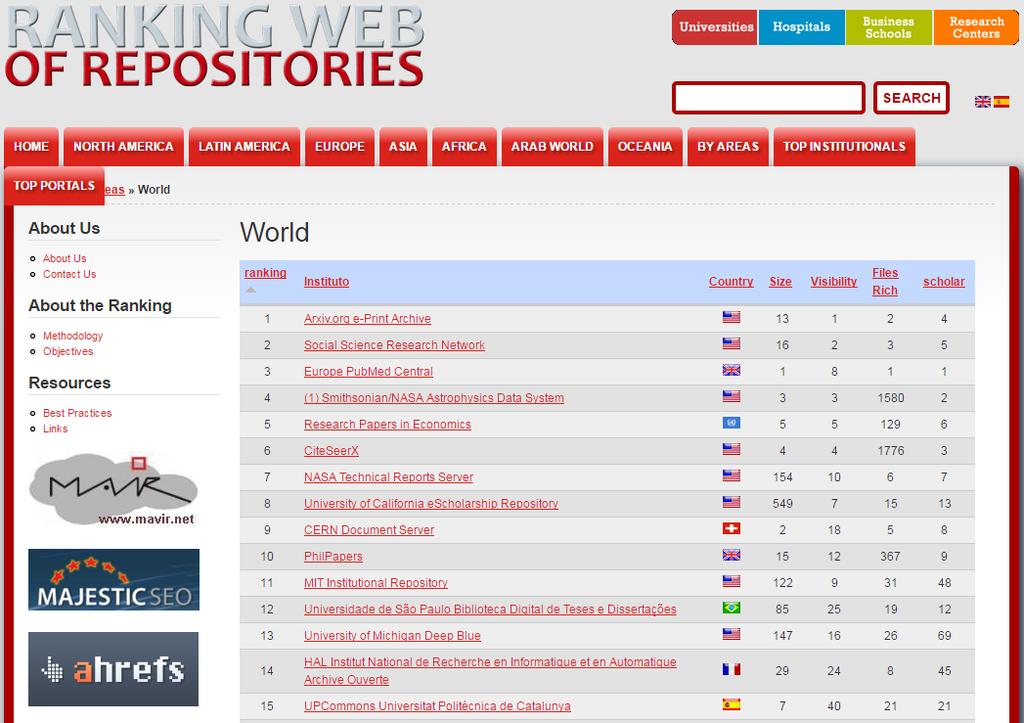Sort the table by scholar column

(944, 281)
